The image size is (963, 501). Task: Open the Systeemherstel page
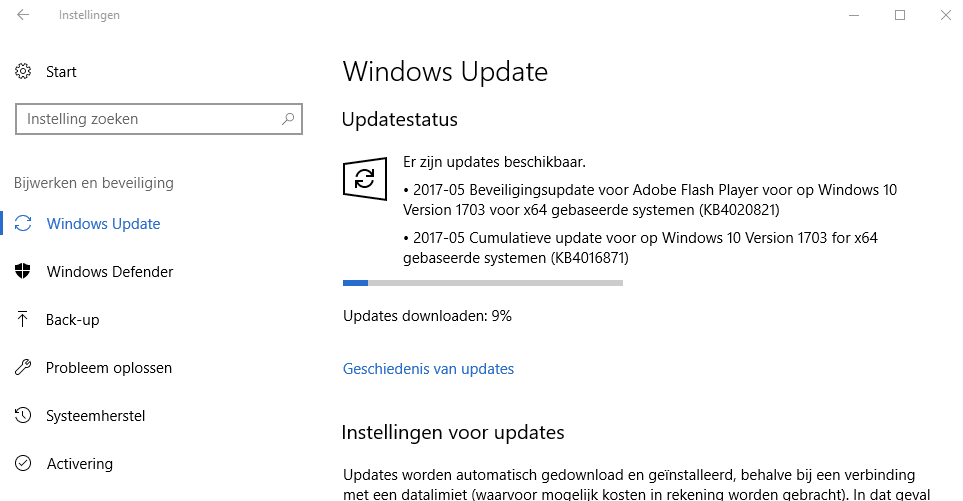pos(96,416)
